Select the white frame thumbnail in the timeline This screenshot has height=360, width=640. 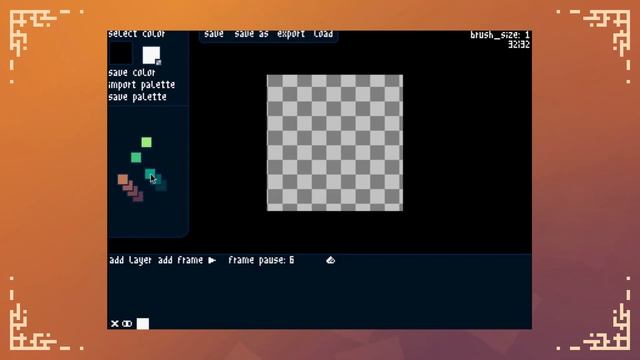tap(142, 324)
